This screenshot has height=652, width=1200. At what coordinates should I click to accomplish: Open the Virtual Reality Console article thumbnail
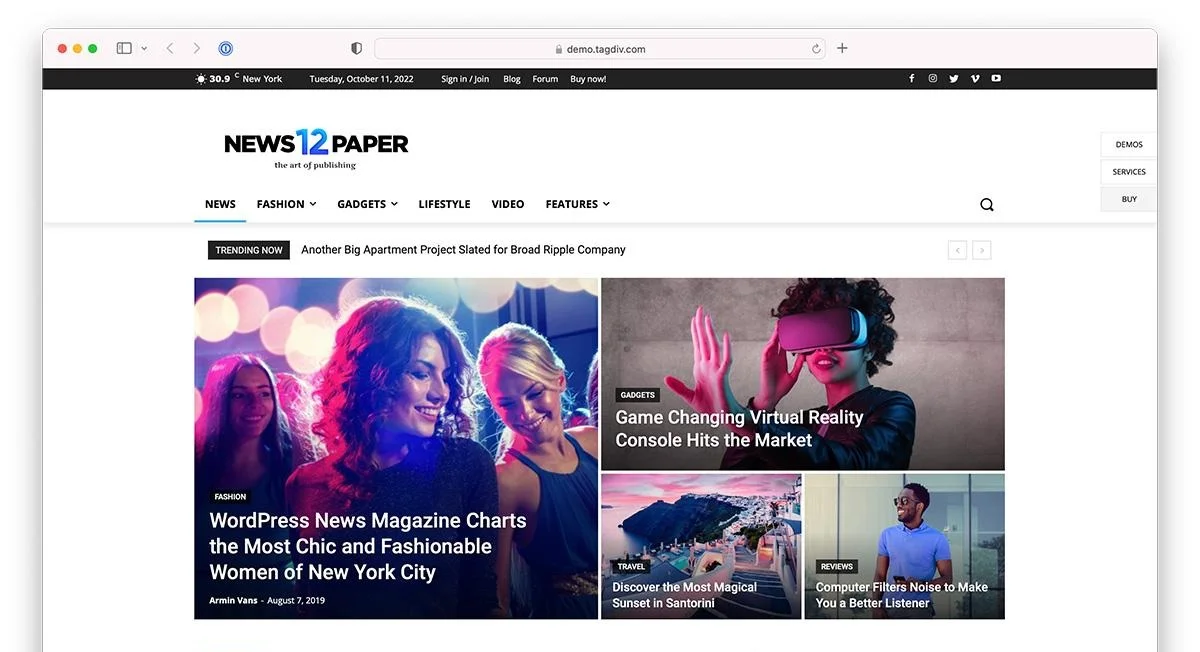click(x=803, y=374)
